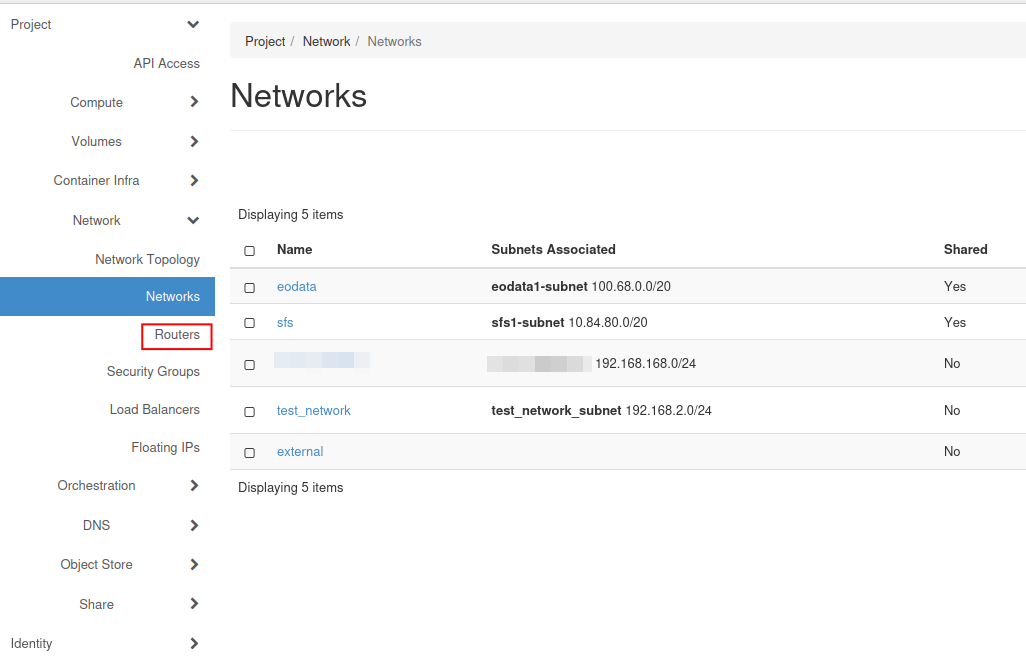Open Security Groups page

[153, 372]
